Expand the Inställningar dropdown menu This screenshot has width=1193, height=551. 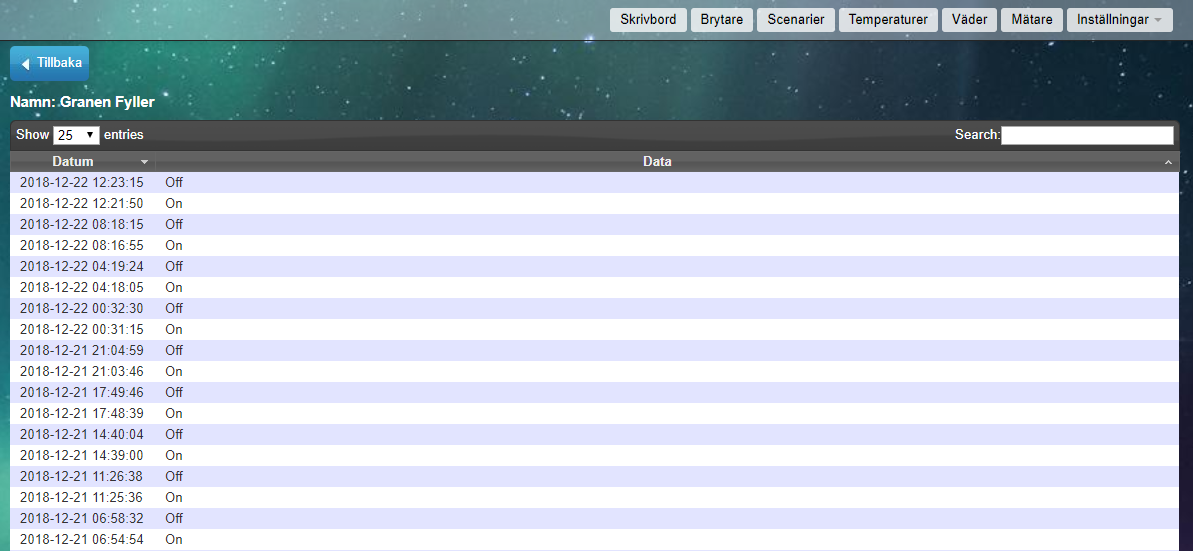[x=1119, y=20]
